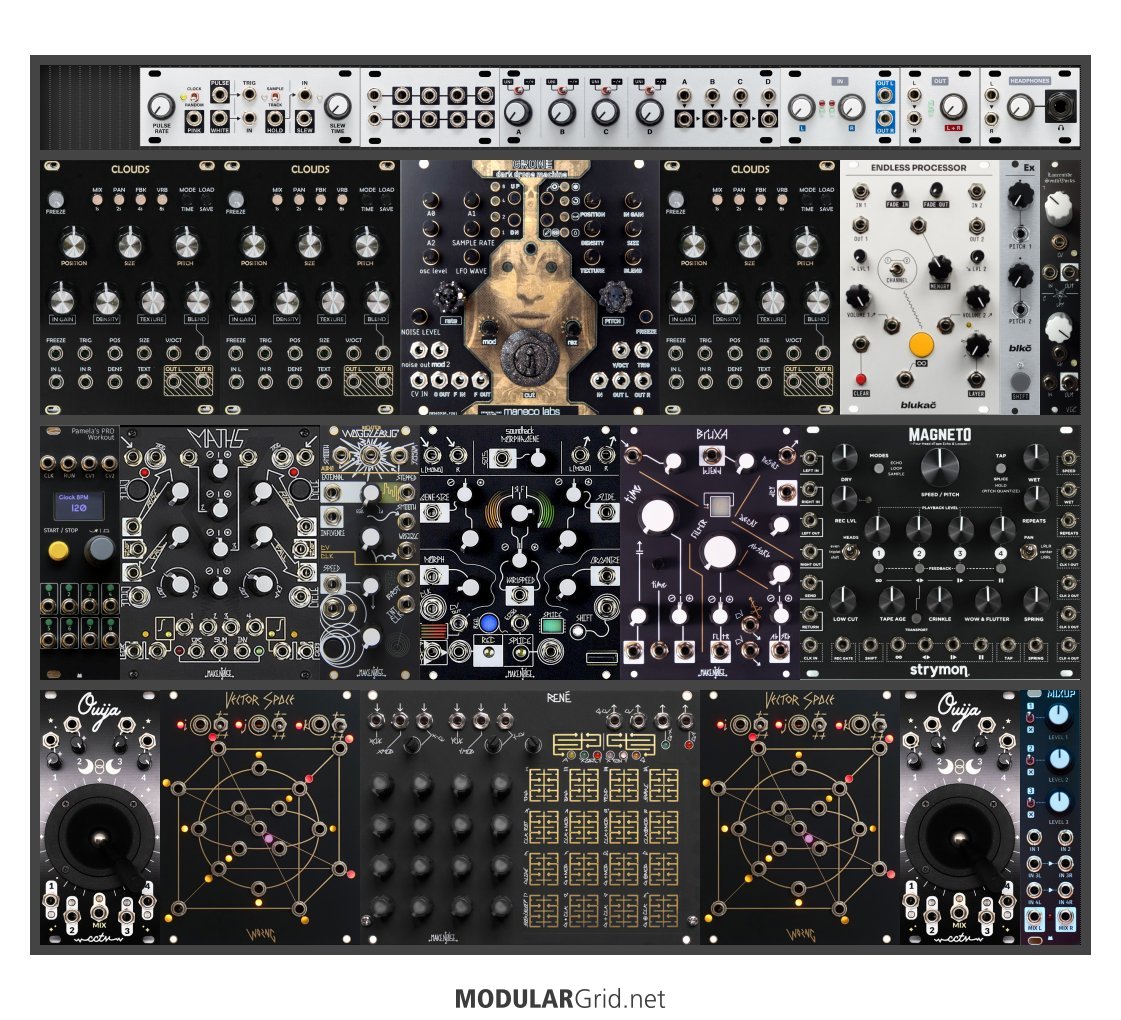Click the LEFT IN jack on Magneto
Viewport: 1121px width, 1020px height.
point(811,459)
